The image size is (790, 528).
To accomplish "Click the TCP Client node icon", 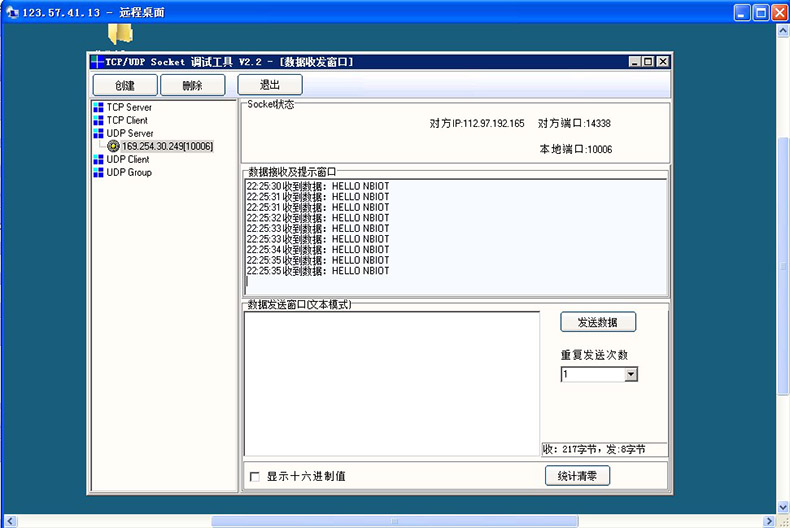I will click(98, 120).
